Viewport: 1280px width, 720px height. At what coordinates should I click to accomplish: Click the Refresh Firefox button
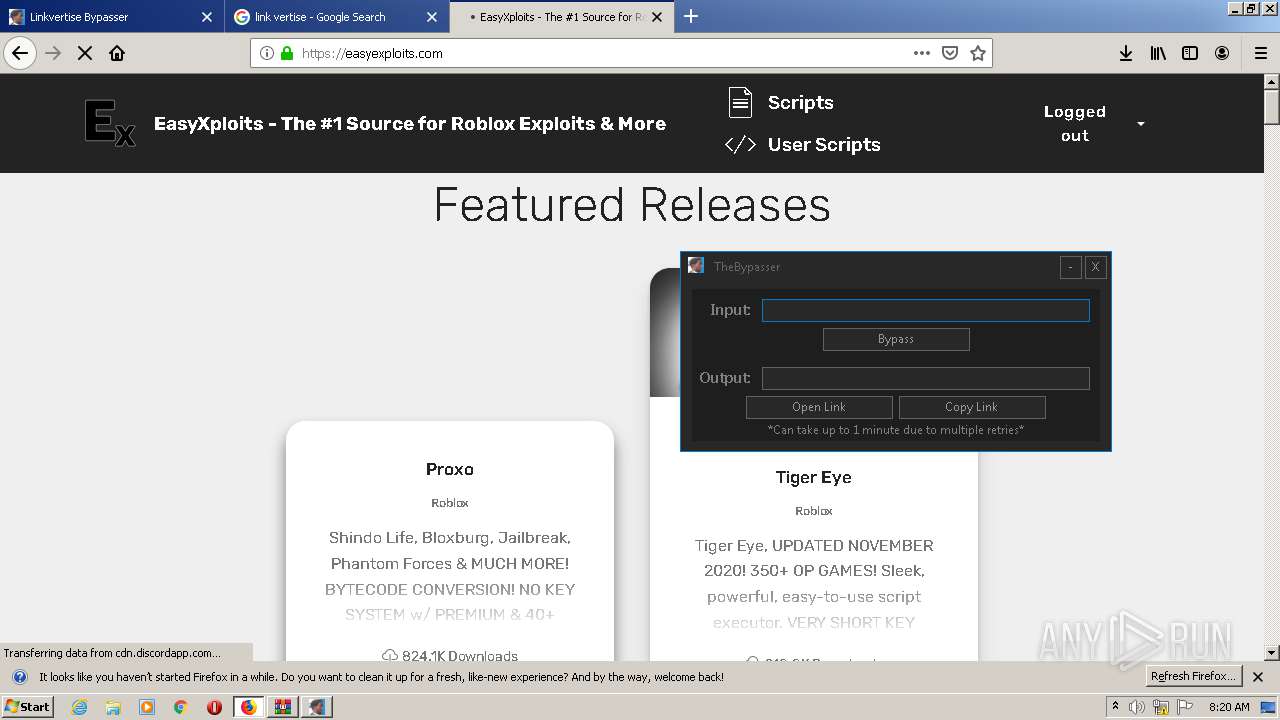[1194, 676]
